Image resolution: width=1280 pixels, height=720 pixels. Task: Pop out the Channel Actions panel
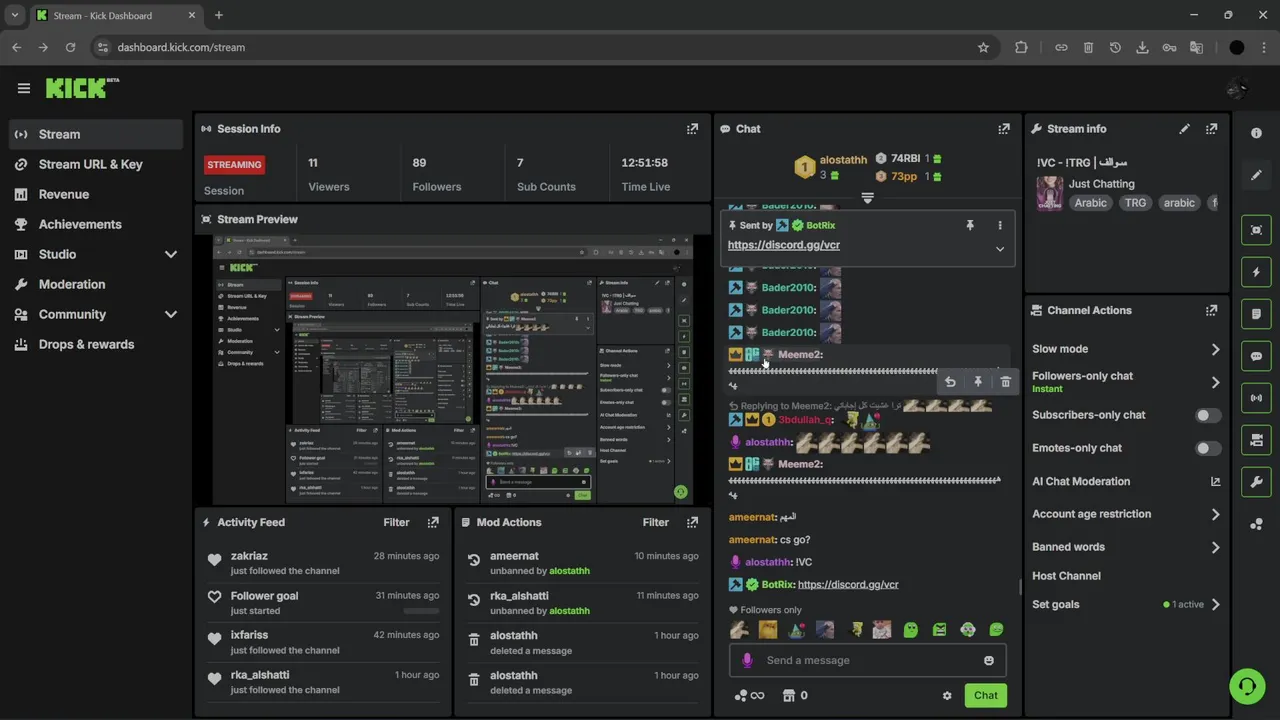(1211, 310)
